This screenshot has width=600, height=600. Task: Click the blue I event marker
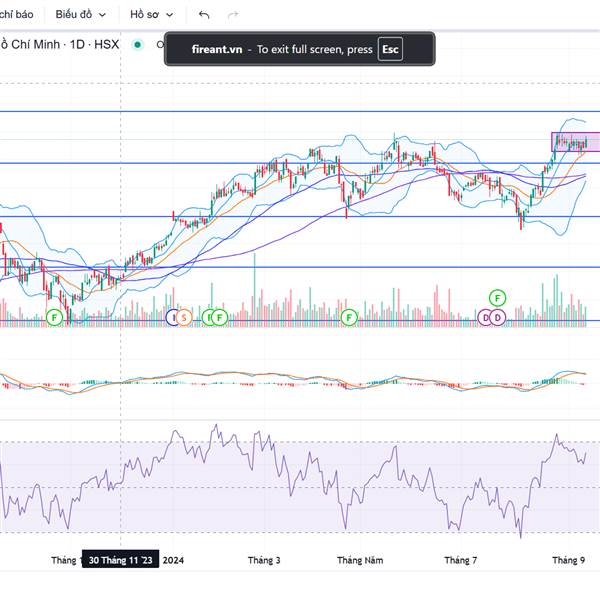[x=172, y=318]
